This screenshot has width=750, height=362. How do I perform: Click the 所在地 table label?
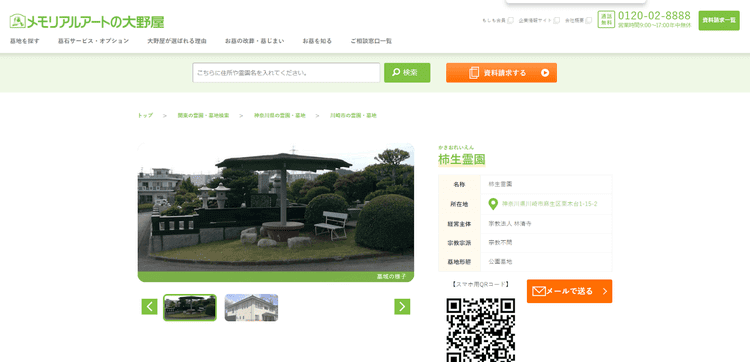pyautogui.click(x=459, y=204)
